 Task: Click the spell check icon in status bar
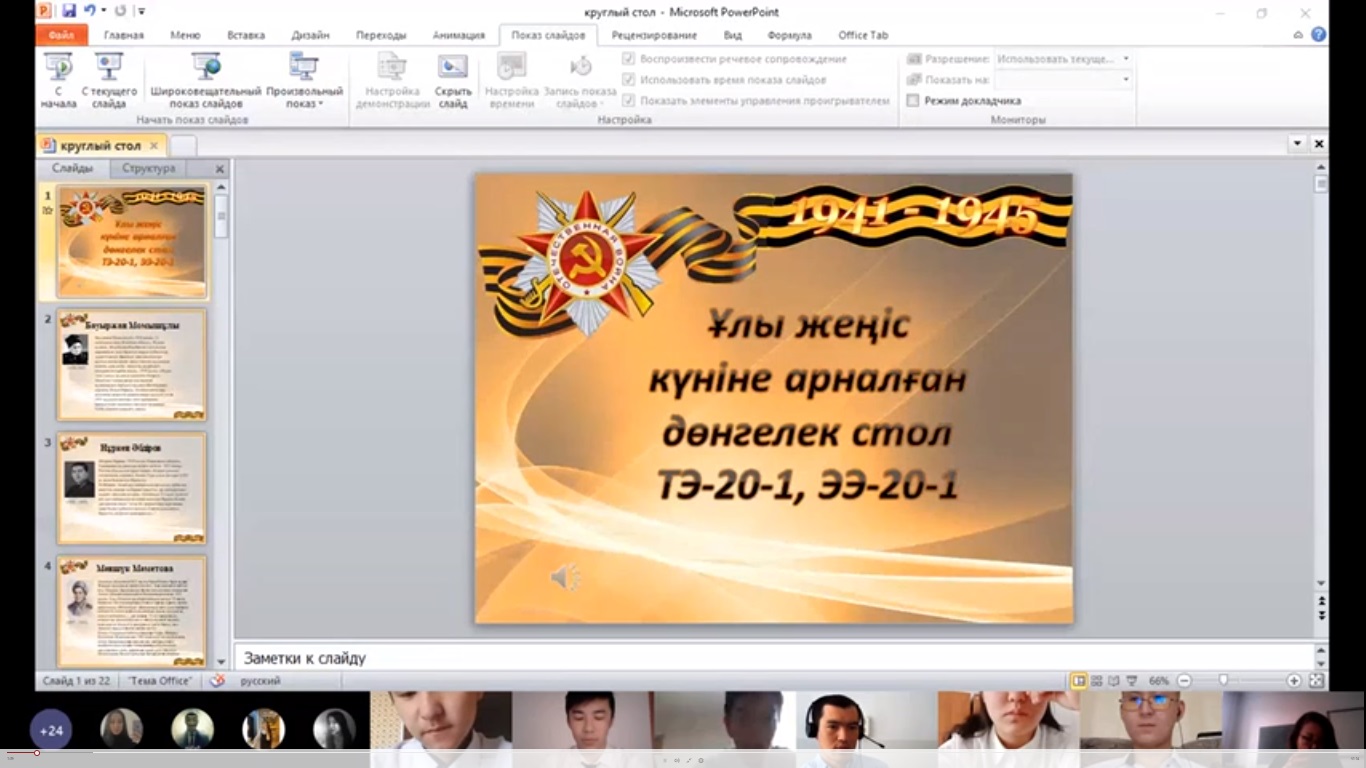click(x=217, y=681)
